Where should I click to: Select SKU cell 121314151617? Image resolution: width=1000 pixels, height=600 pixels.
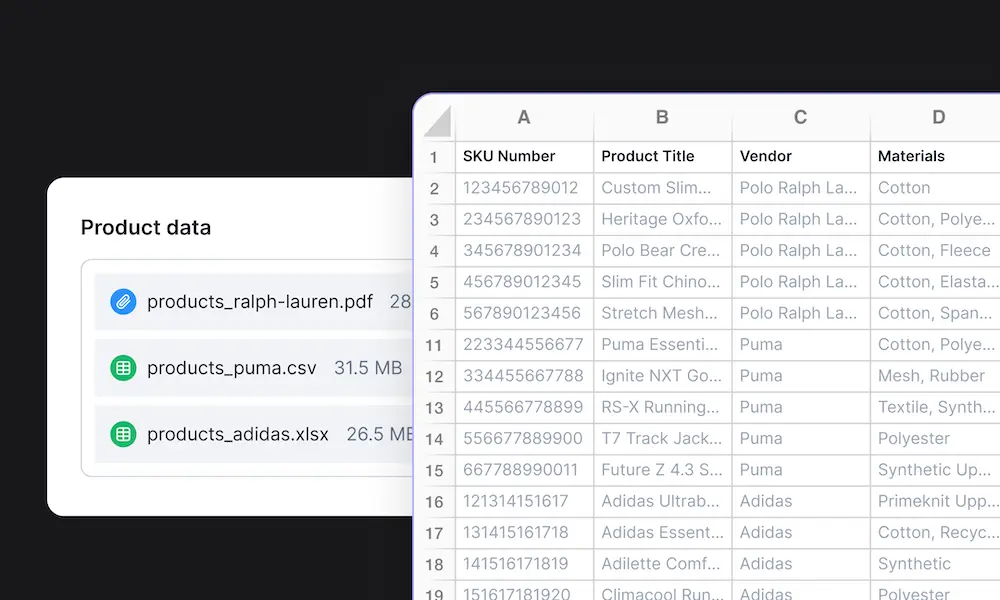[x=524, y=502]
